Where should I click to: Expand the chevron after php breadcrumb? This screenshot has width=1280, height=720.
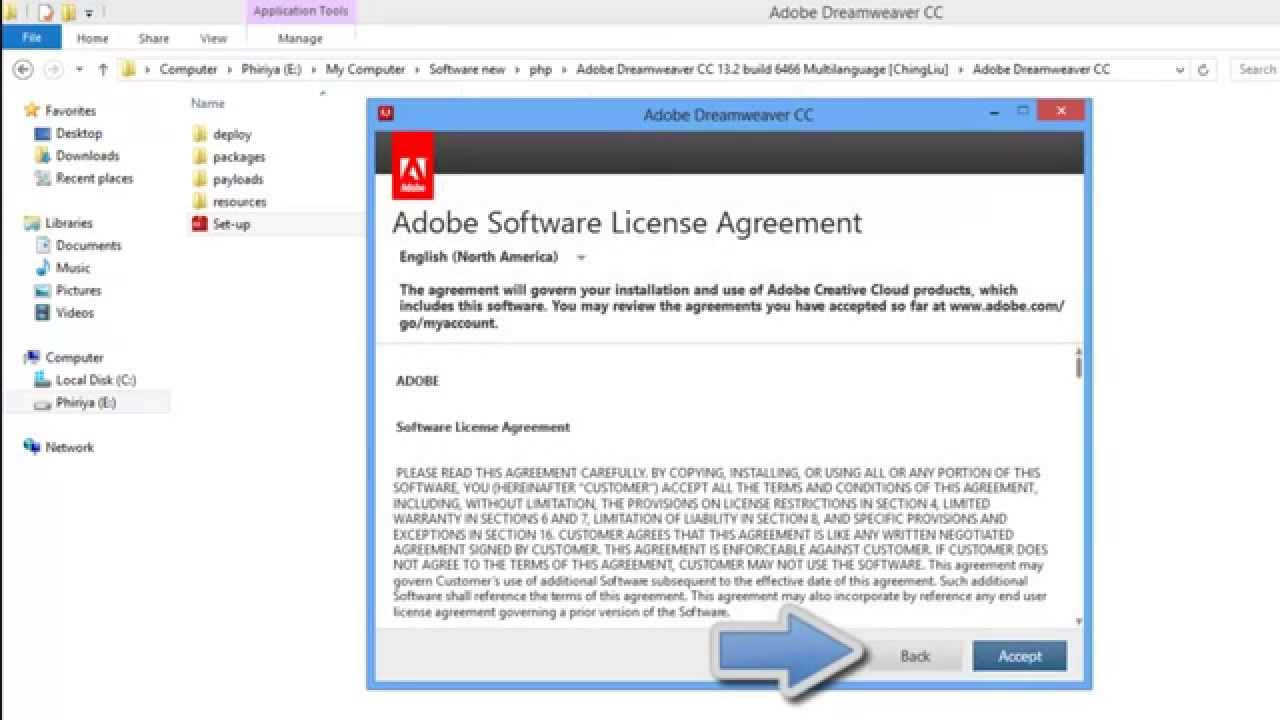(564, 70)
